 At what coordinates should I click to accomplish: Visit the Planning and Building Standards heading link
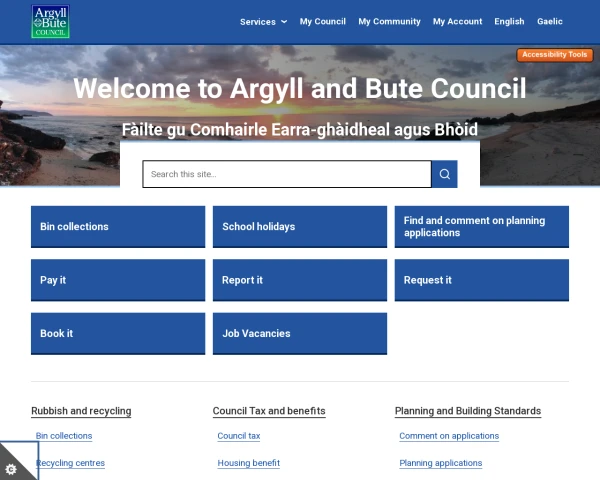tap(468, 411)
